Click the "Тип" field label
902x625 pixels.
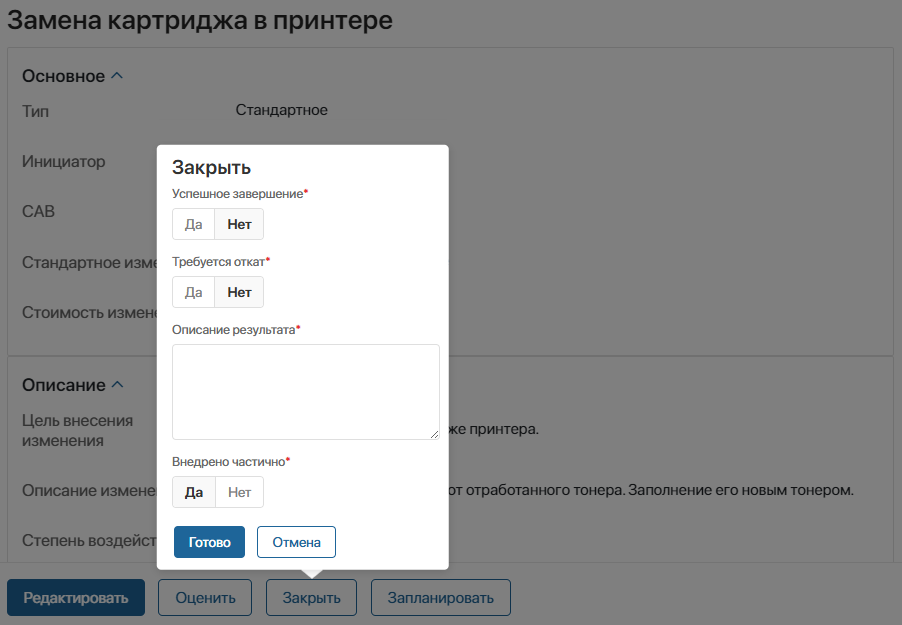35,111
